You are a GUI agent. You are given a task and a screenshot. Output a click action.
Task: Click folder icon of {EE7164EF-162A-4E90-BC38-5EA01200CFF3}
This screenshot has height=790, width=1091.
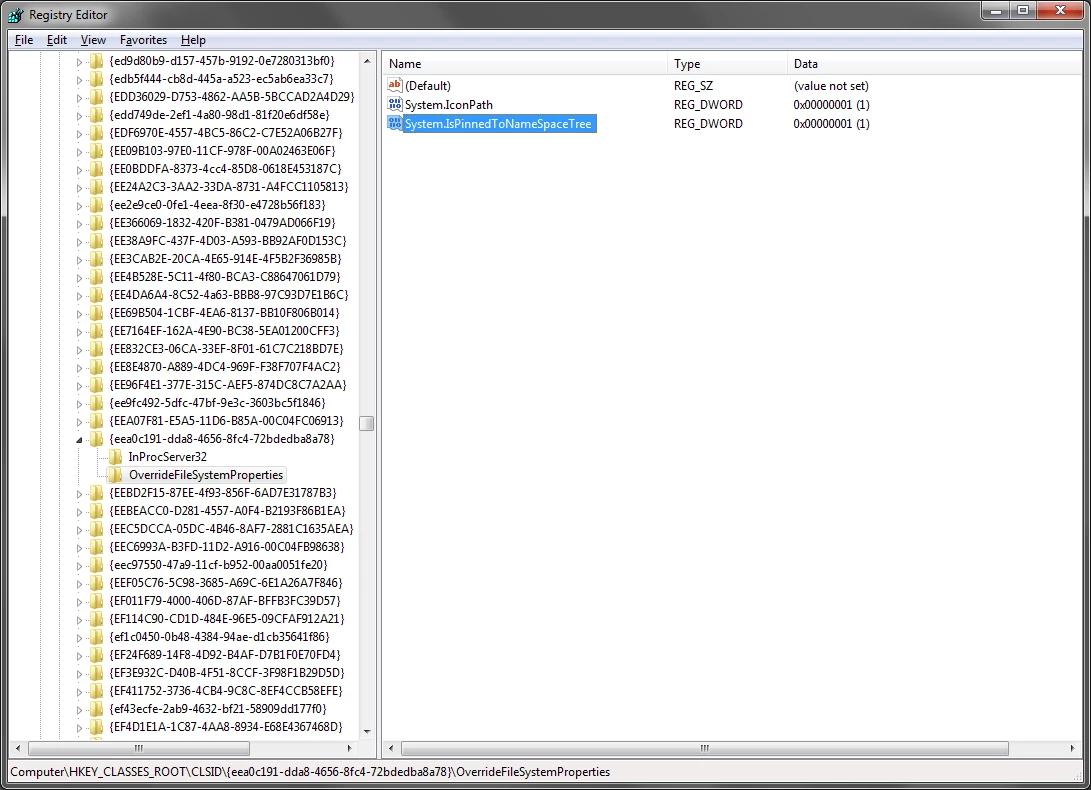pyautogui.click(x=97, y=331)
